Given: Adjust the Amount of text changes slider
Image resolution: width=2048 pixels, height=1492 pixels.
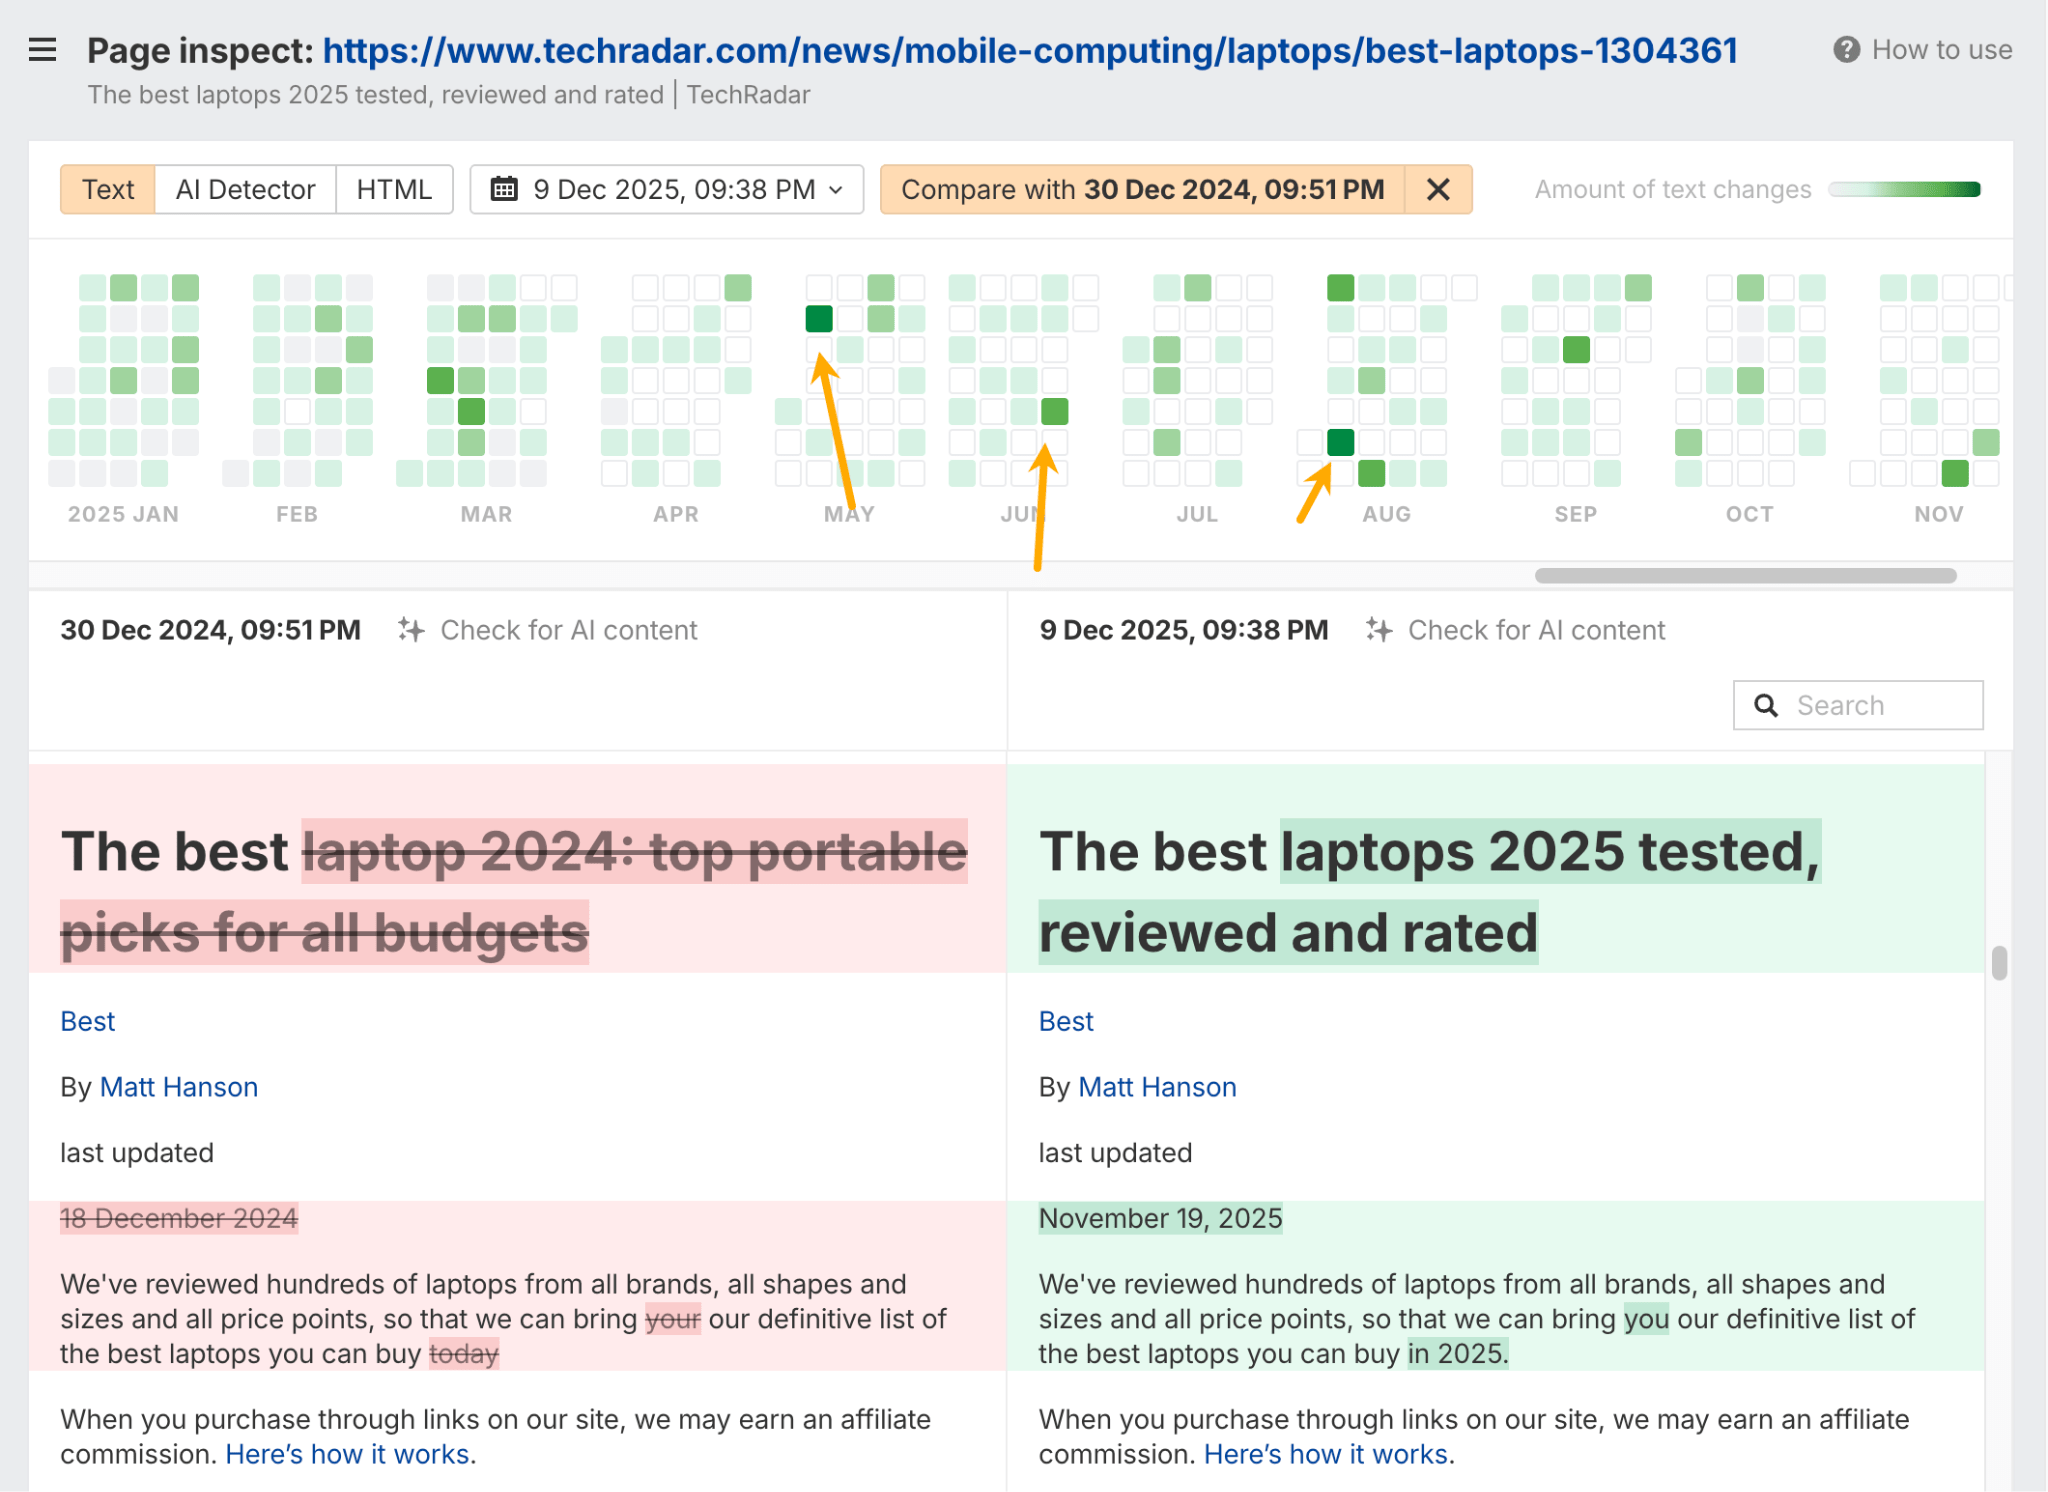Looking at the screenshot, I should pyautogui.click(x=1904, y=188).
